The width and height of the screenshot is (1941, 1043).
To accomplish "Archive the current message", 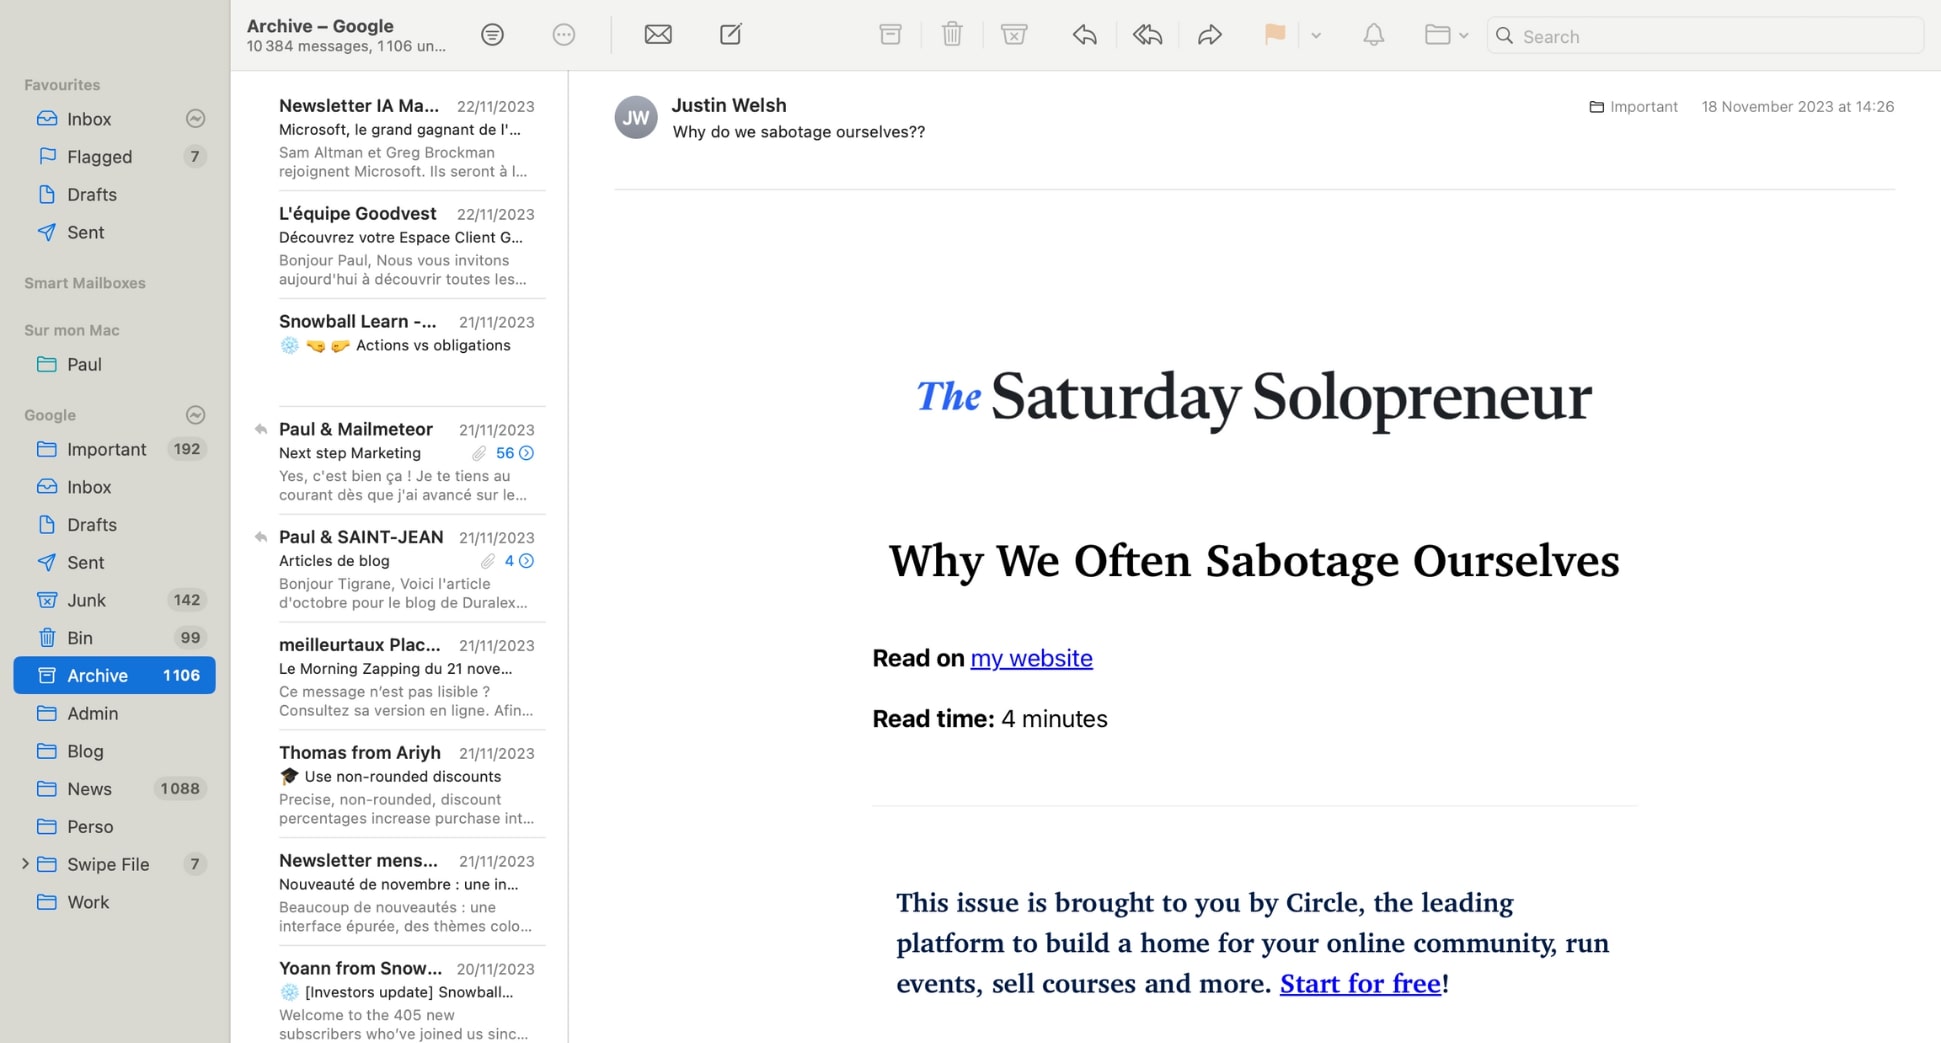I will 890,34.
